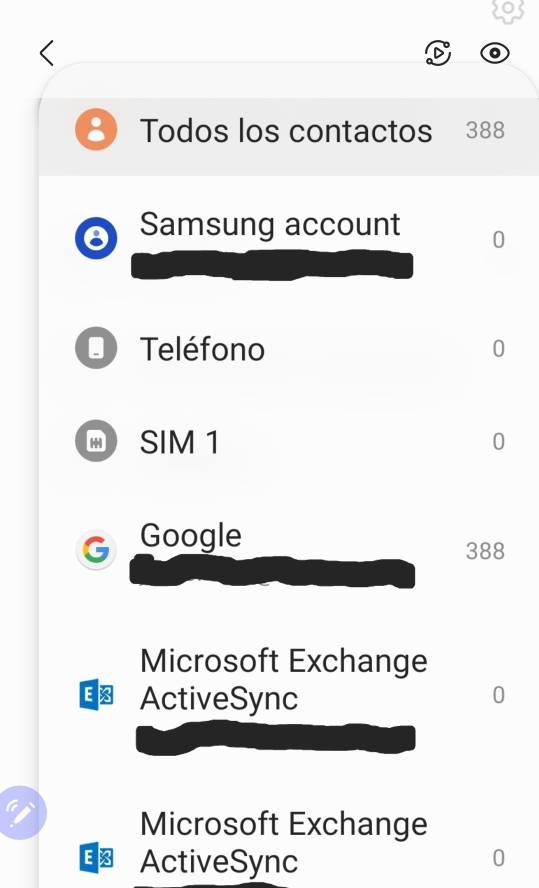Click the orange Todos los contactos avatar icon
Screen dimensions: 539x888
click(96, 129)
